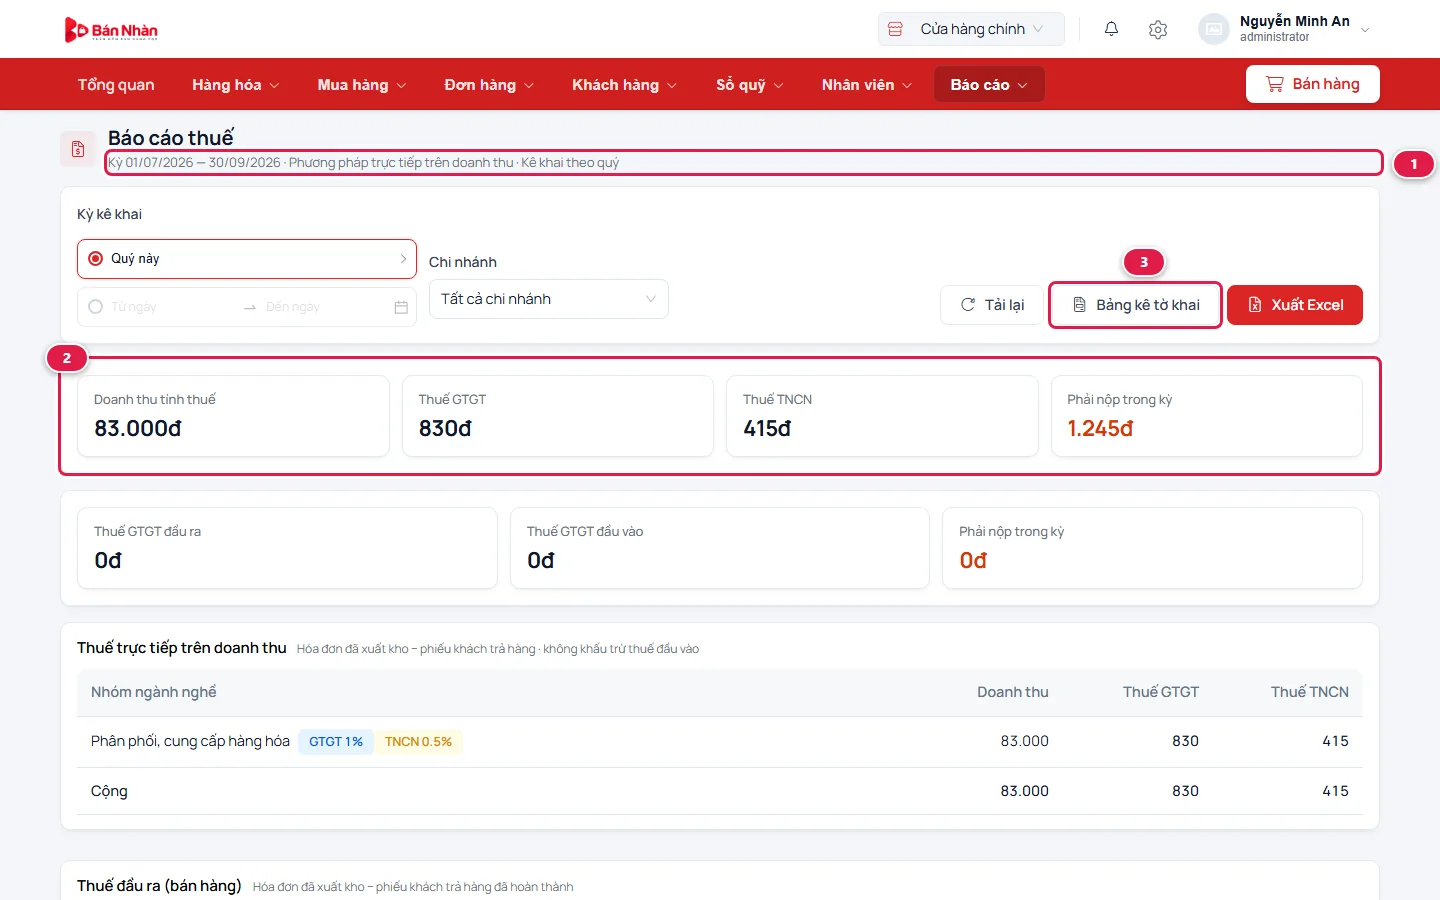Expand the 'Tất cả chi nhánh' branch dropdown
The height and width of the screenshot is (900, 1440).
[x=549, y=299]
